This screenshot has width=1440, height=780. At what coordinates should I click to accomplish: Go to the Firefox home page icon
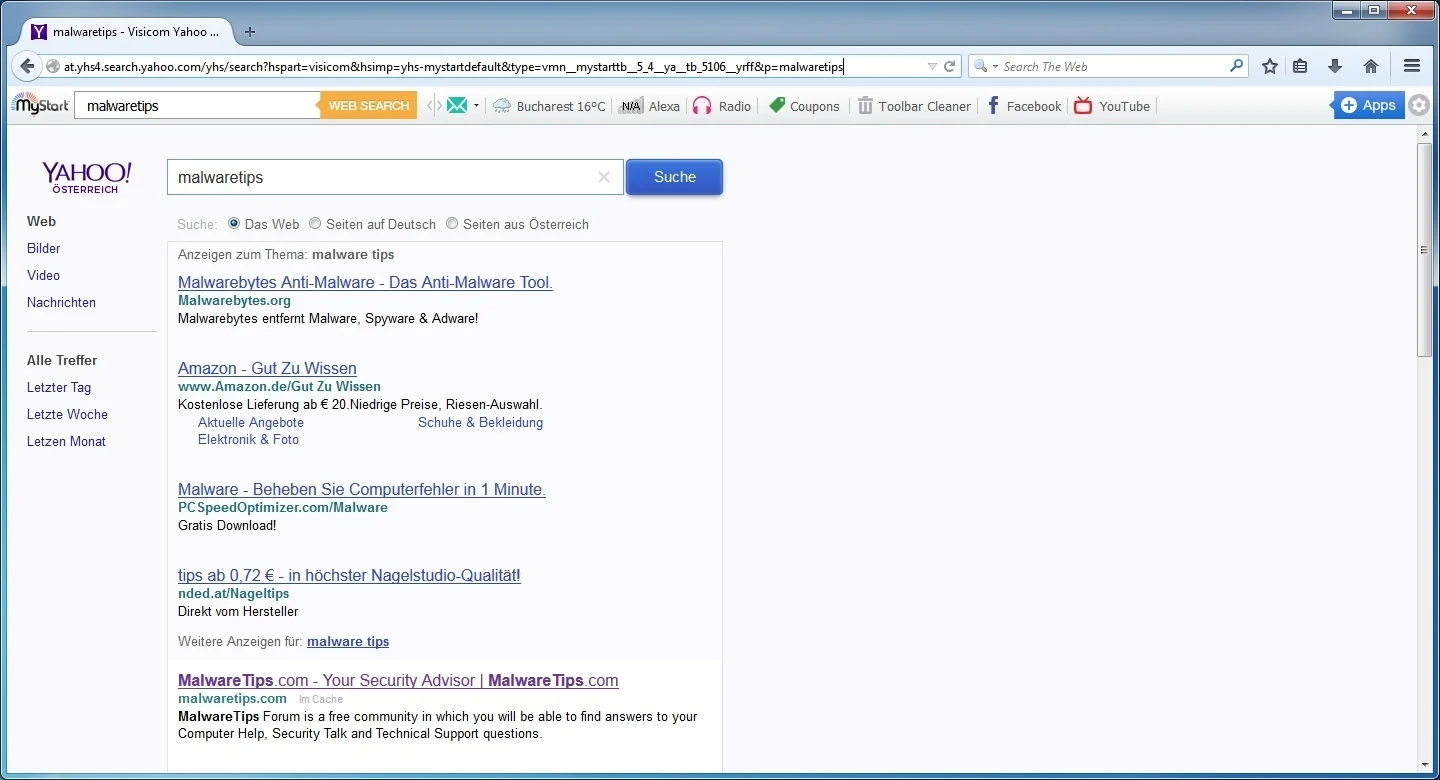(x=1371, y=66)
